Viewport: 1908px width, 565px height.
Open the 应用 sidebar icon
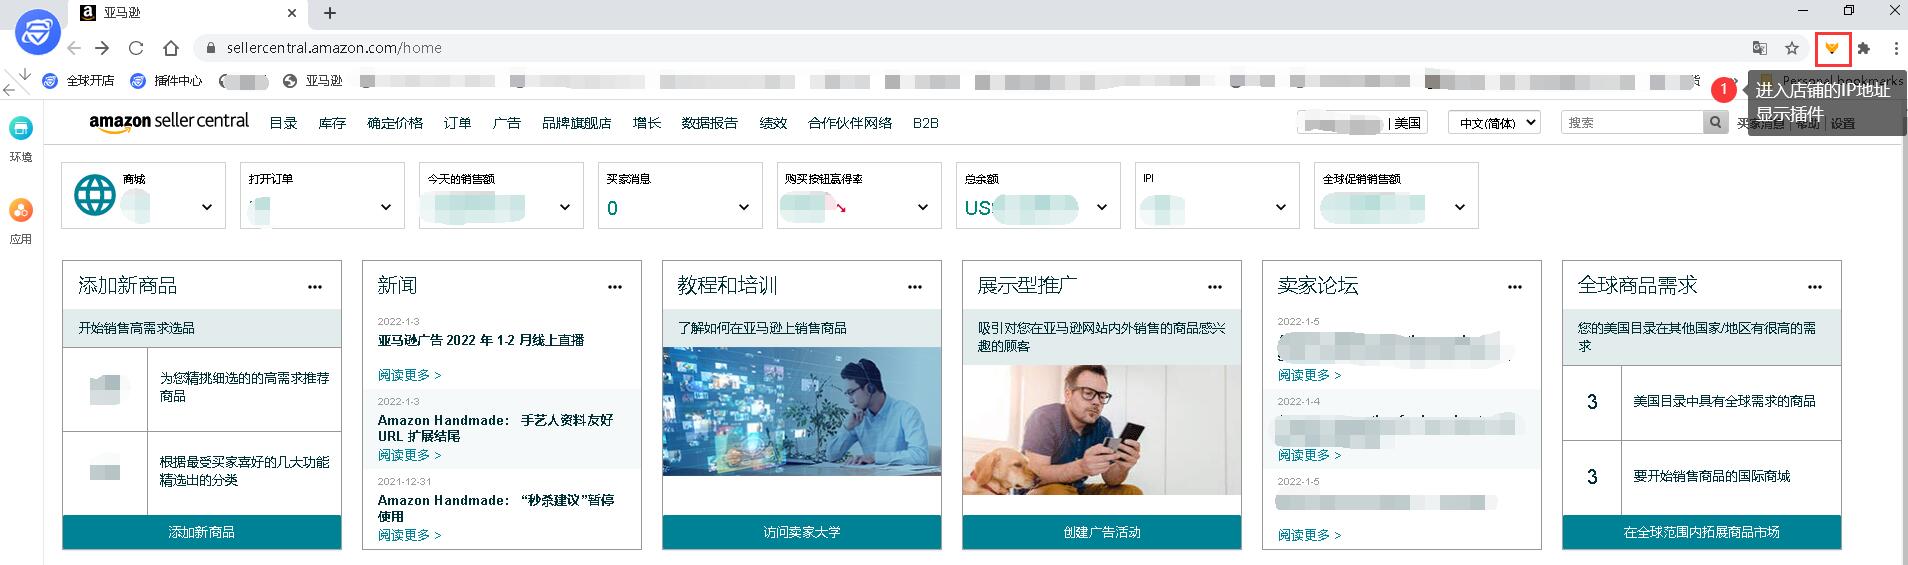(x=21, y=221)
